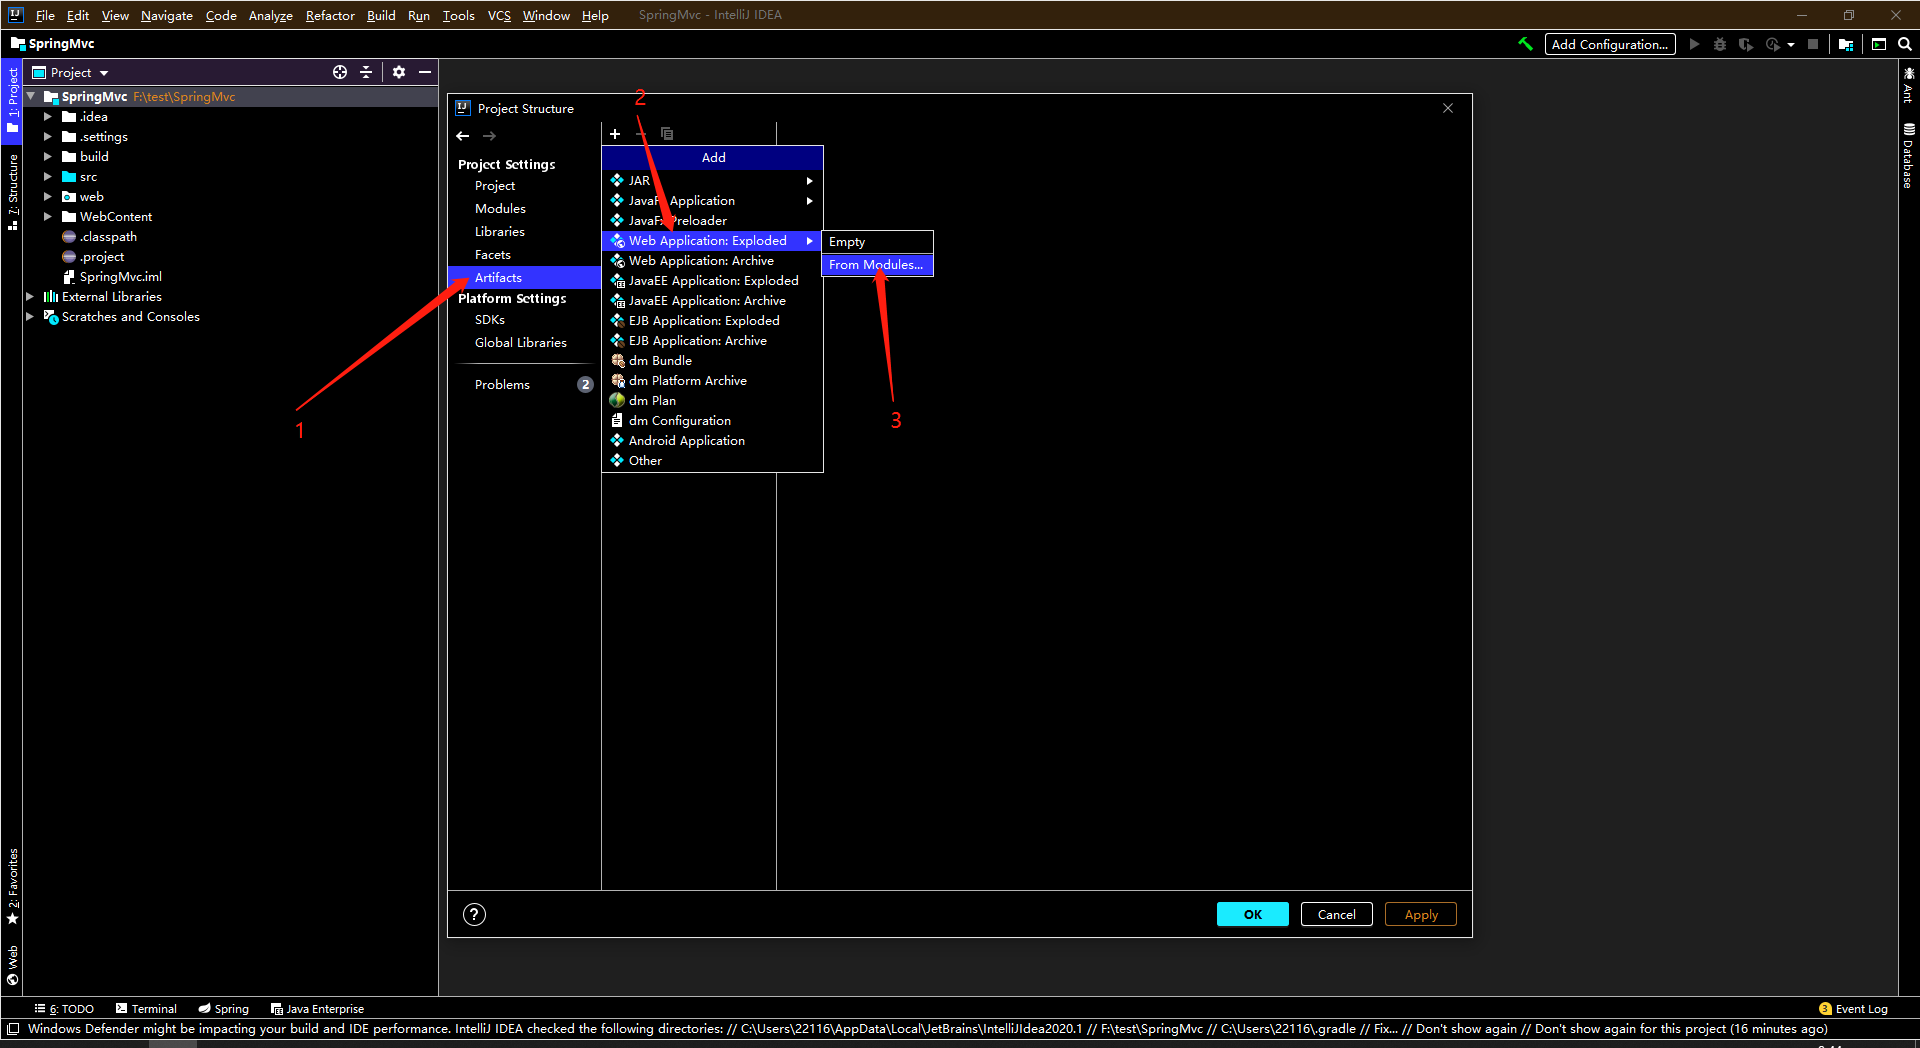Click the Add plus icon in Project Structure
This screenshot has height=1048, width=1920.
click(x=614, y=134)
